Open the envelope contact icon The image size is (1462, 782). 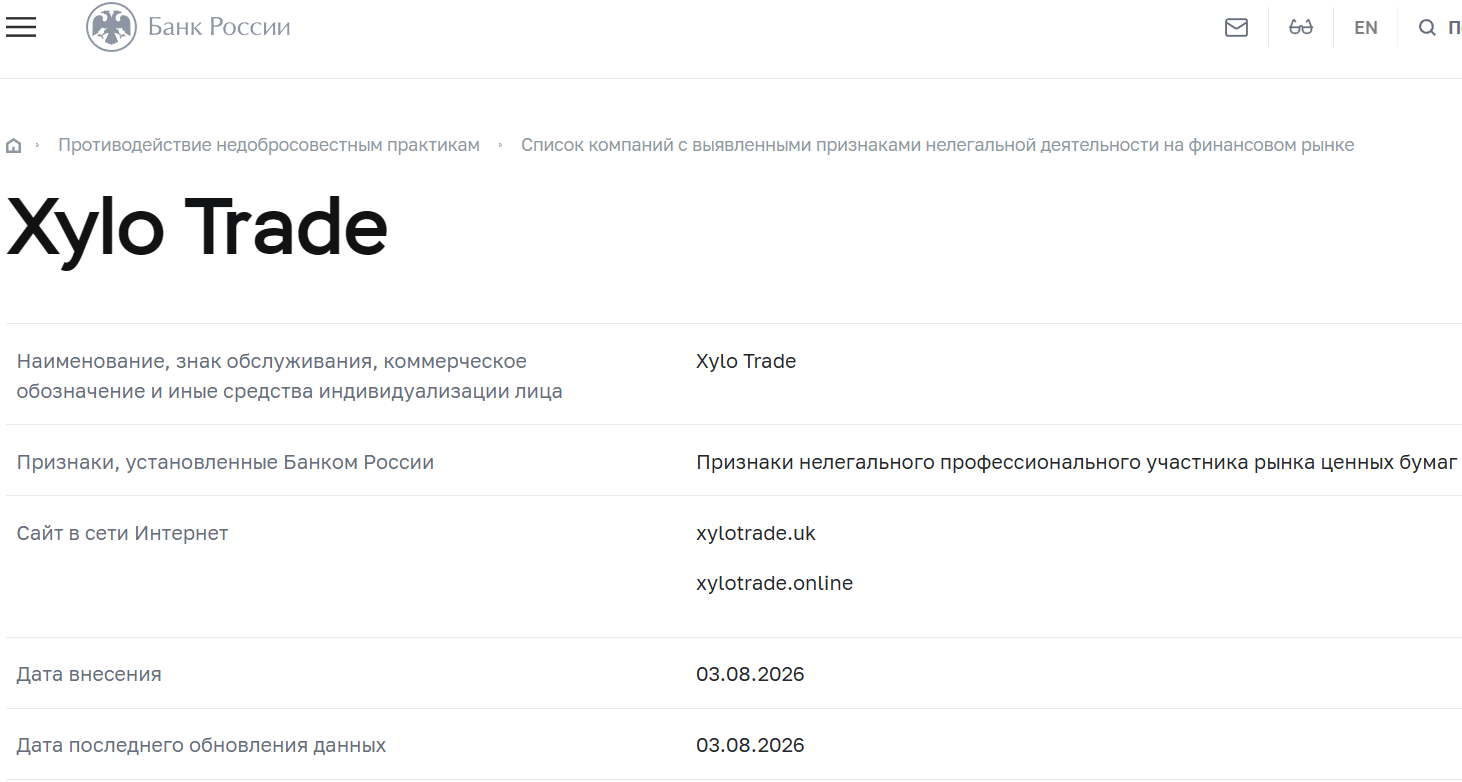[x=1236, y=28]
